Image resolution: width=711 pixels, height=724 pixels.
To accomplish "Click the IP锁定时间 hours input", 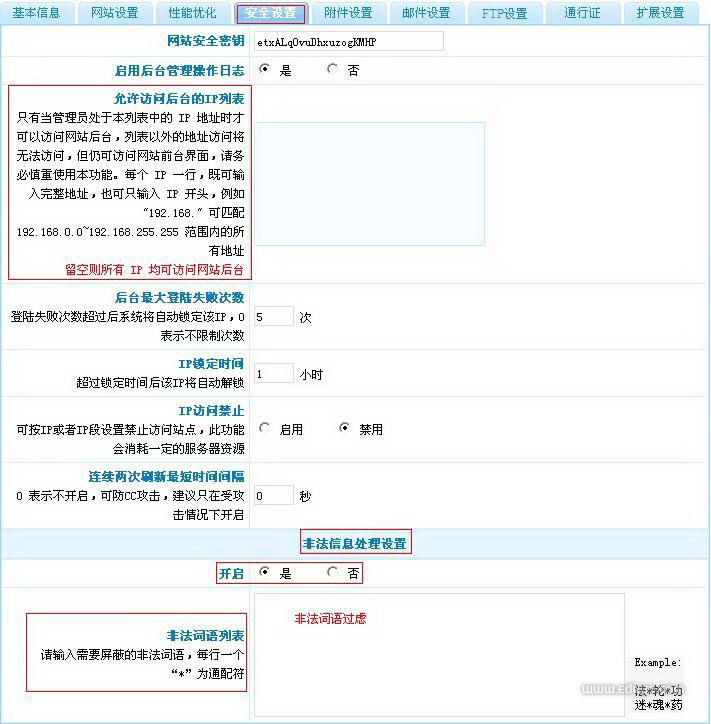I will coord(274,374).
